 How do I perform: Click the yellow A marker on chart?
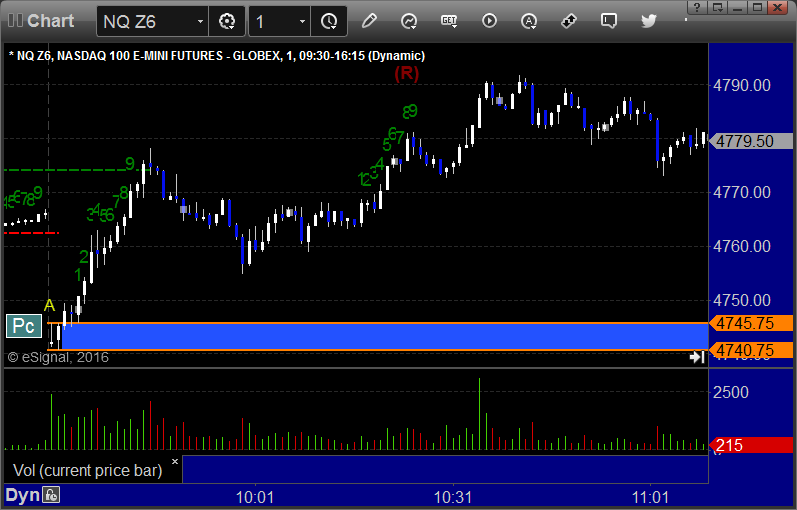(49, 305)
